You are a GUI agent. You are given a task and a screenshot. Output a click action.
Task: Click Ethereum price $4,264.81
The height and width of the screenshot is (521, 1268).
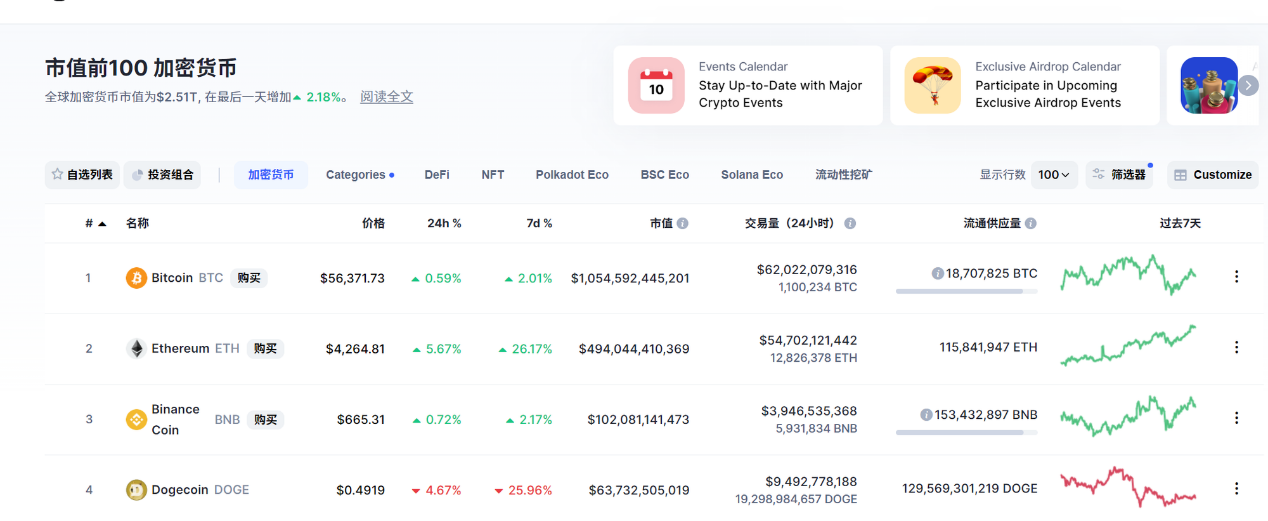coord(355,349)
